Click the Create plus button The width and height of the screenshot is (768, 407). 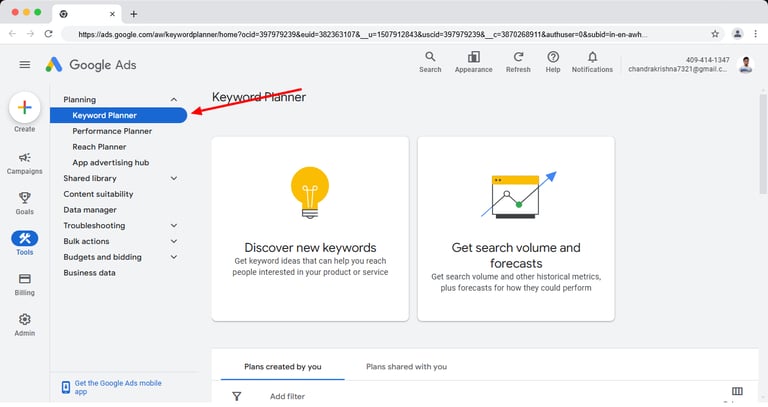(24, 108)
